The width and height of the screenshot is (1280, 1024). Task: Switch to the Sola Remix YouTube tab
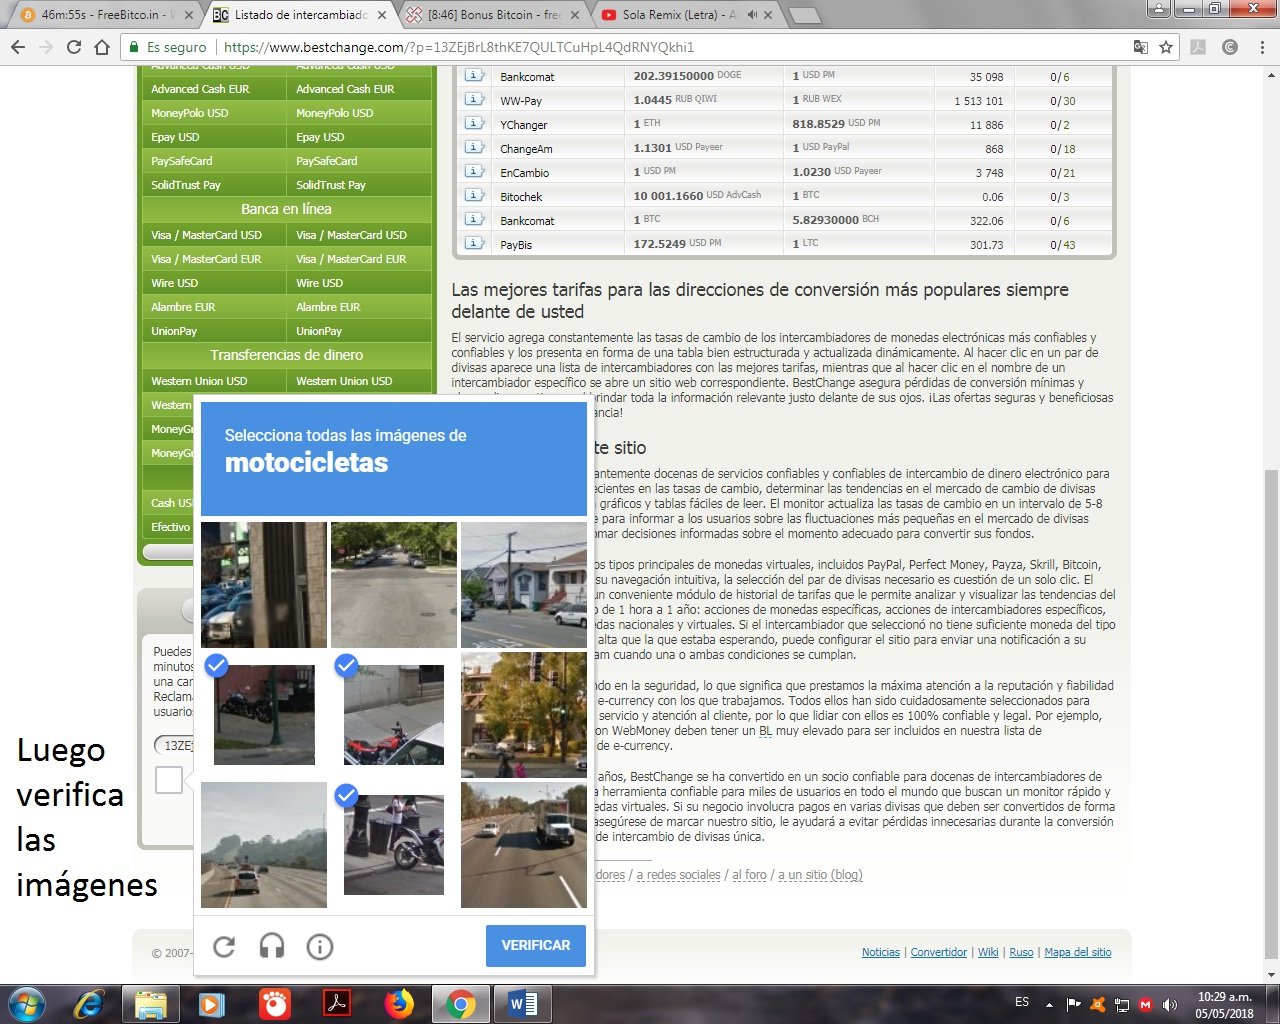pos(687,15)
